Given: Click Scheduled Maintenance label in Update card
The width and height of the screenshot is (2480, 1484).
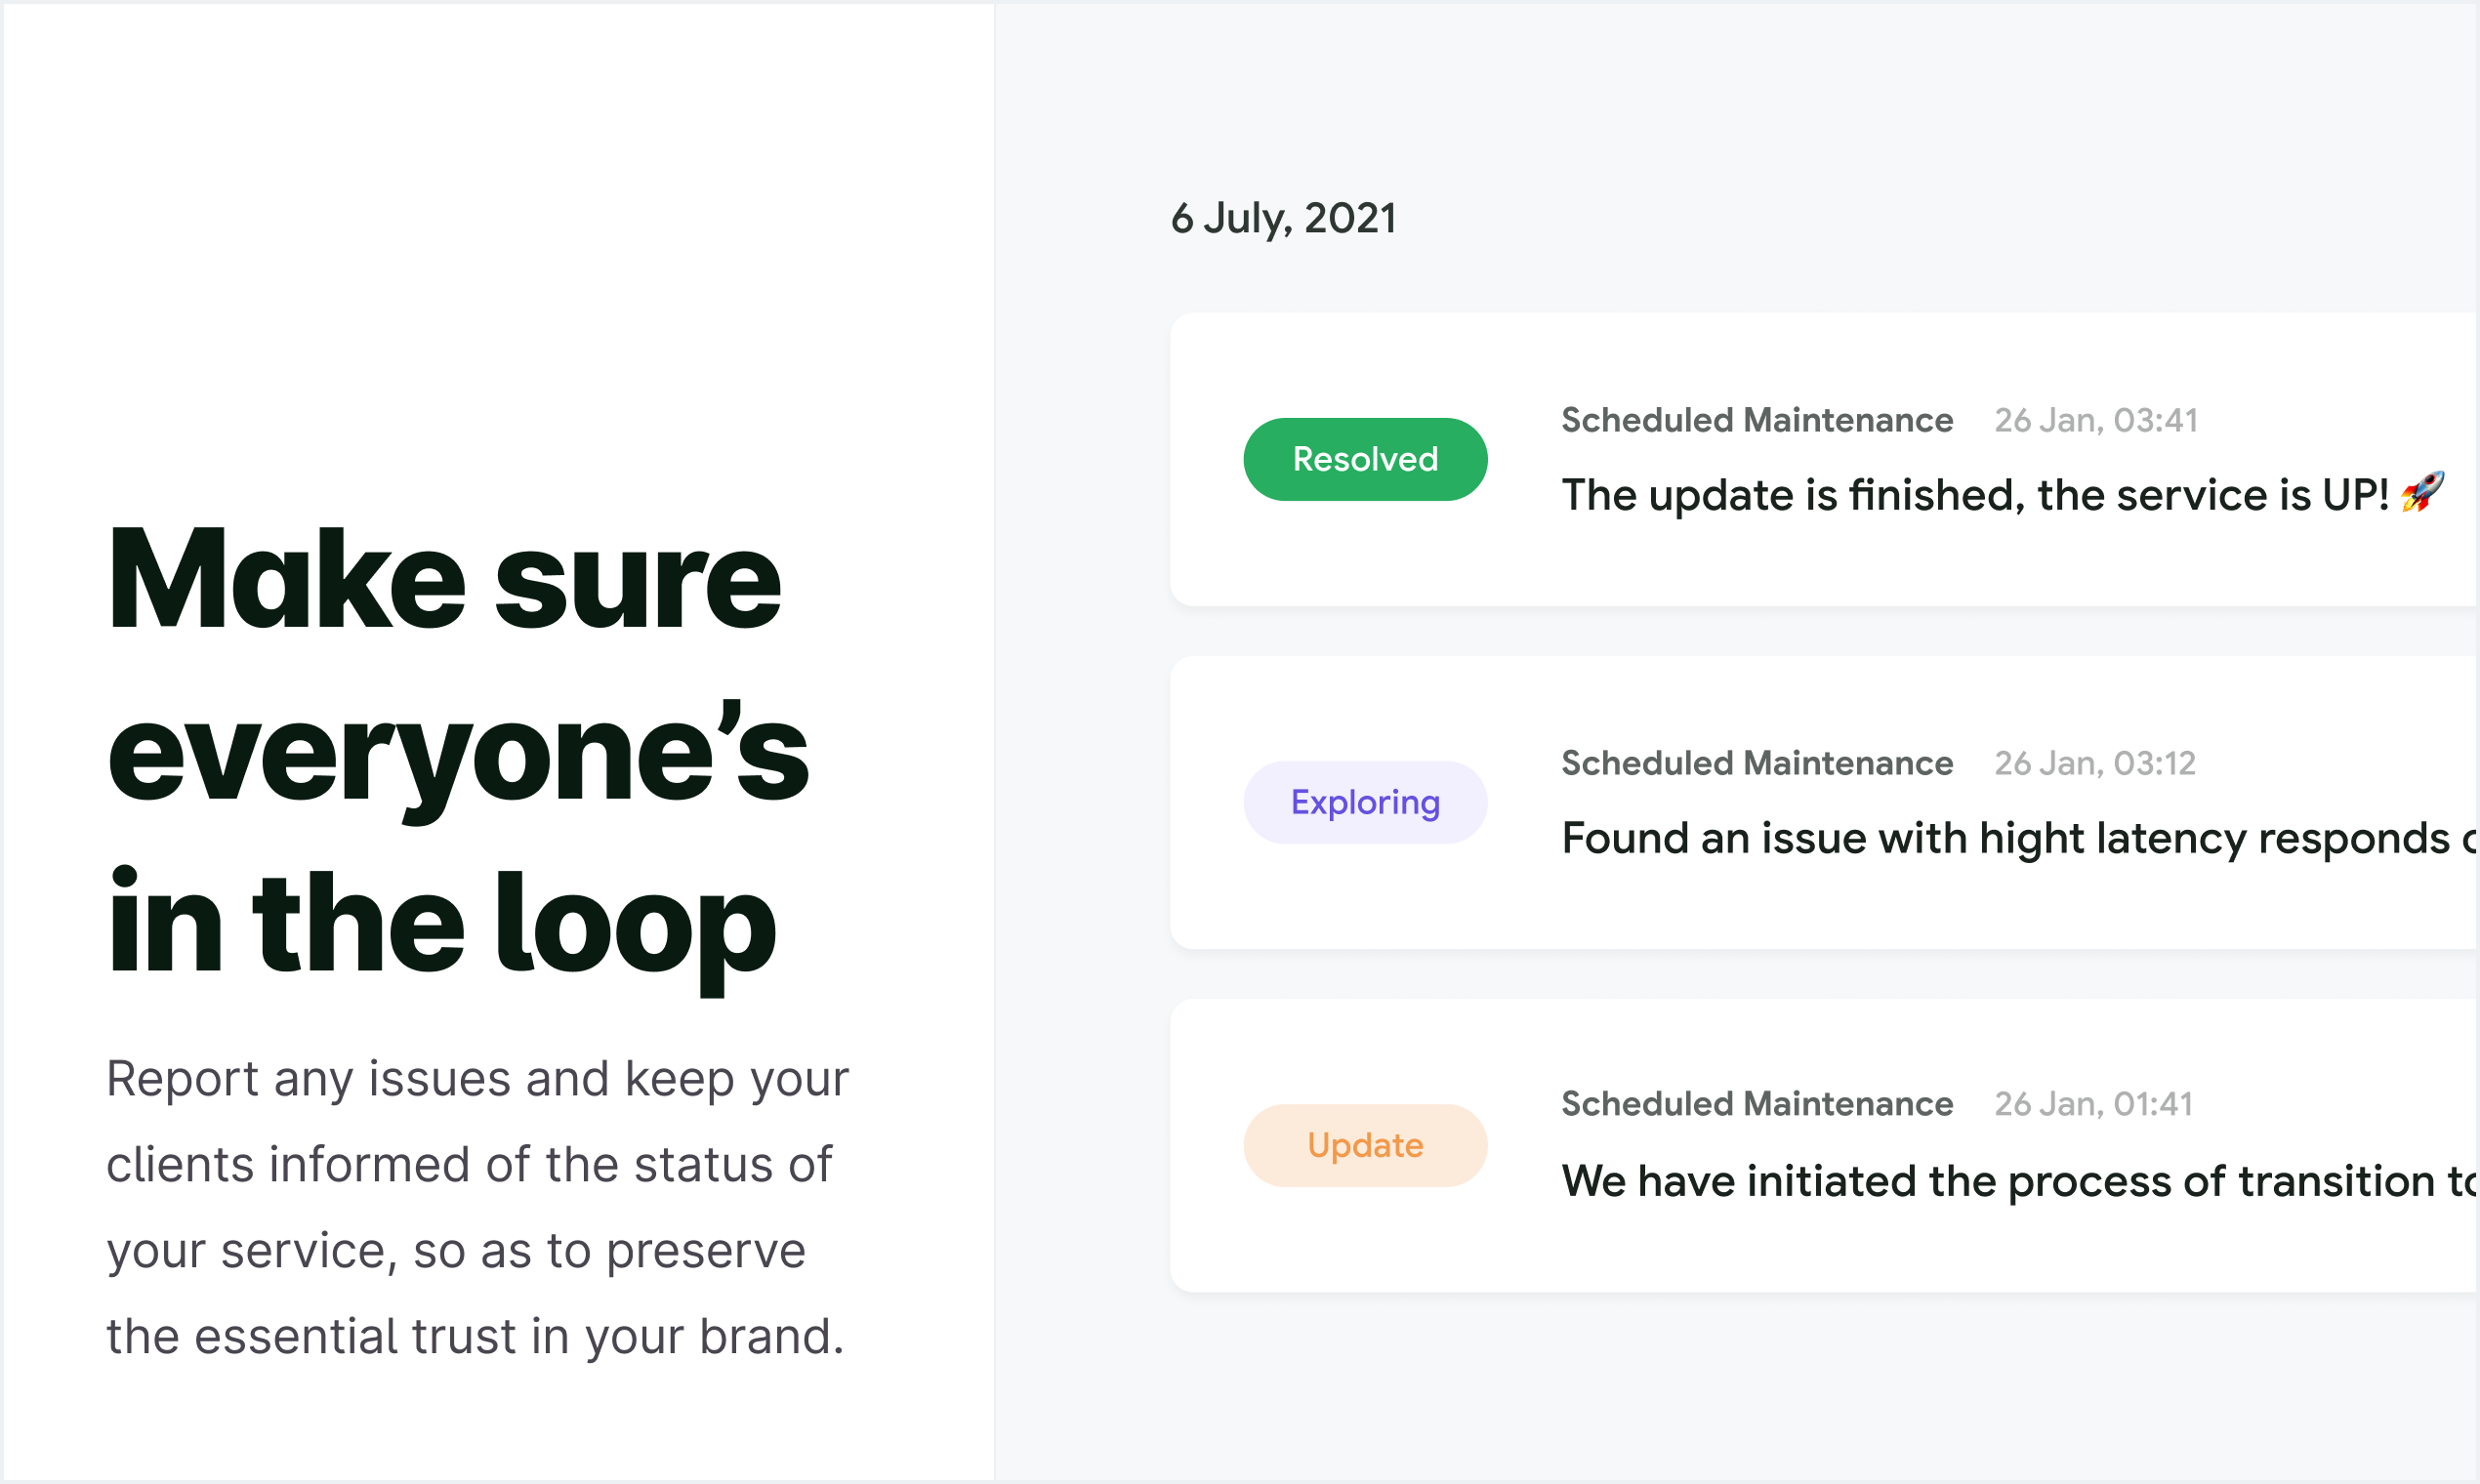Looking at the screenshot, I should pos(1757,1104).
